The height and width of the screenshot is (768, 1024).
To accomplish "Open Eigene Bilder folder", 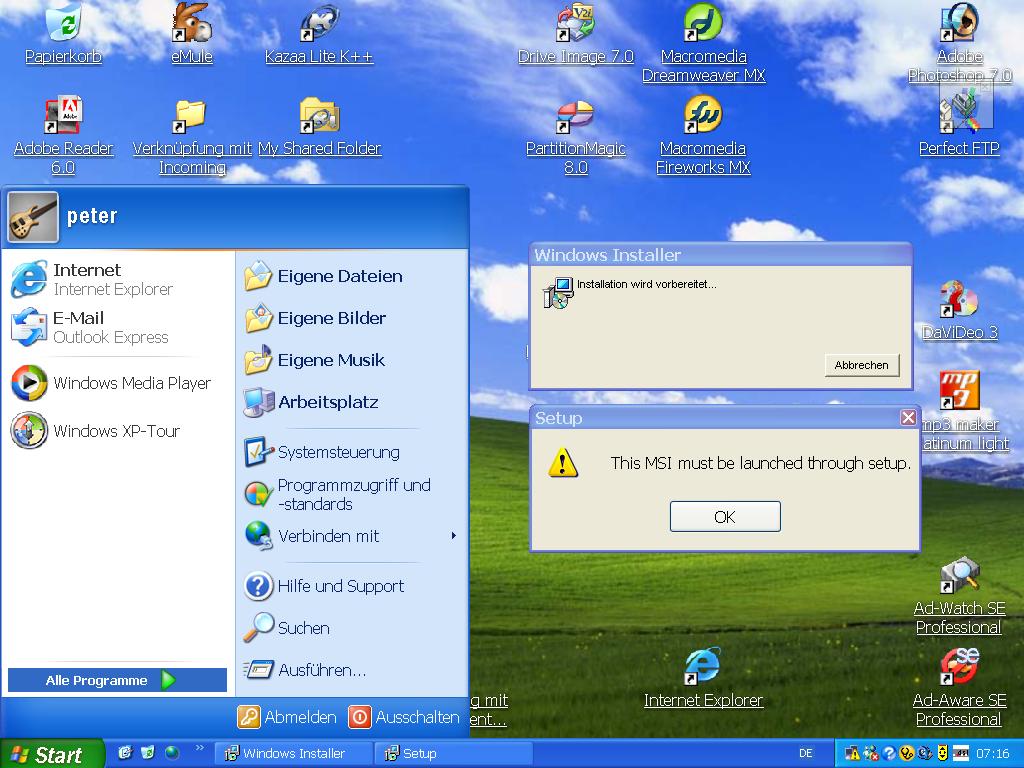I will coord(351,318).
